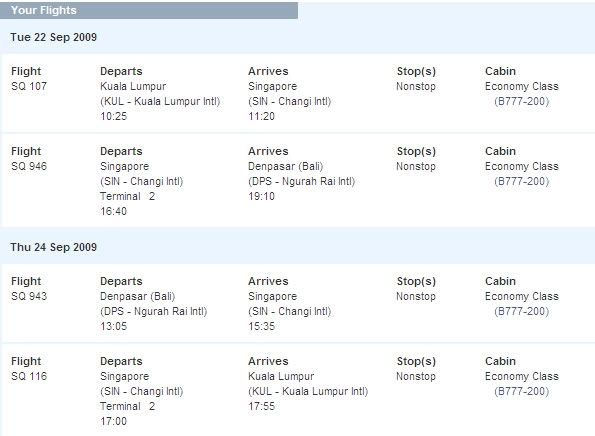Click the 16:40 Singapore departure time
Screen dimensions: 595x436
[x=113, y=211]
